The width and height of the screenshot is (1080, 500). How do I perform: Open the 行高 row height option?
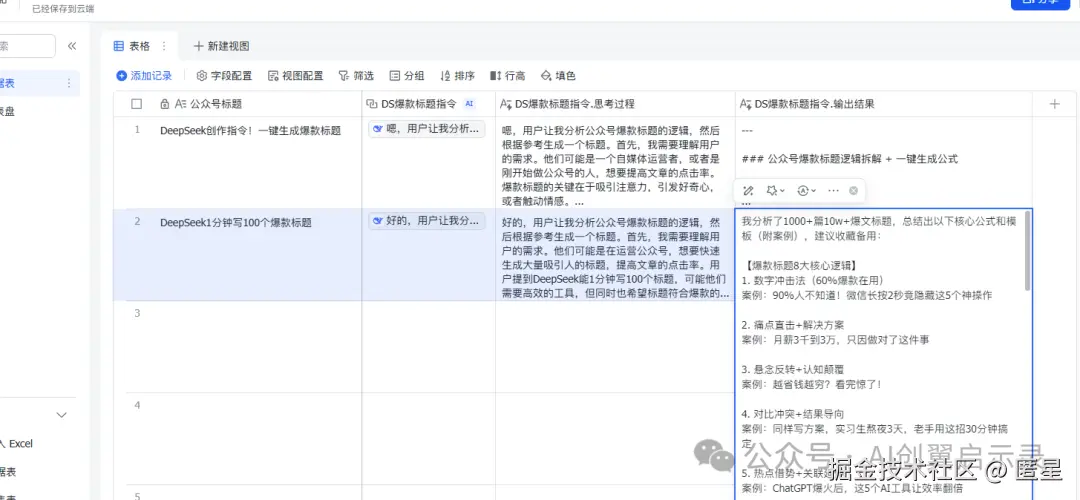click(508, 76)
